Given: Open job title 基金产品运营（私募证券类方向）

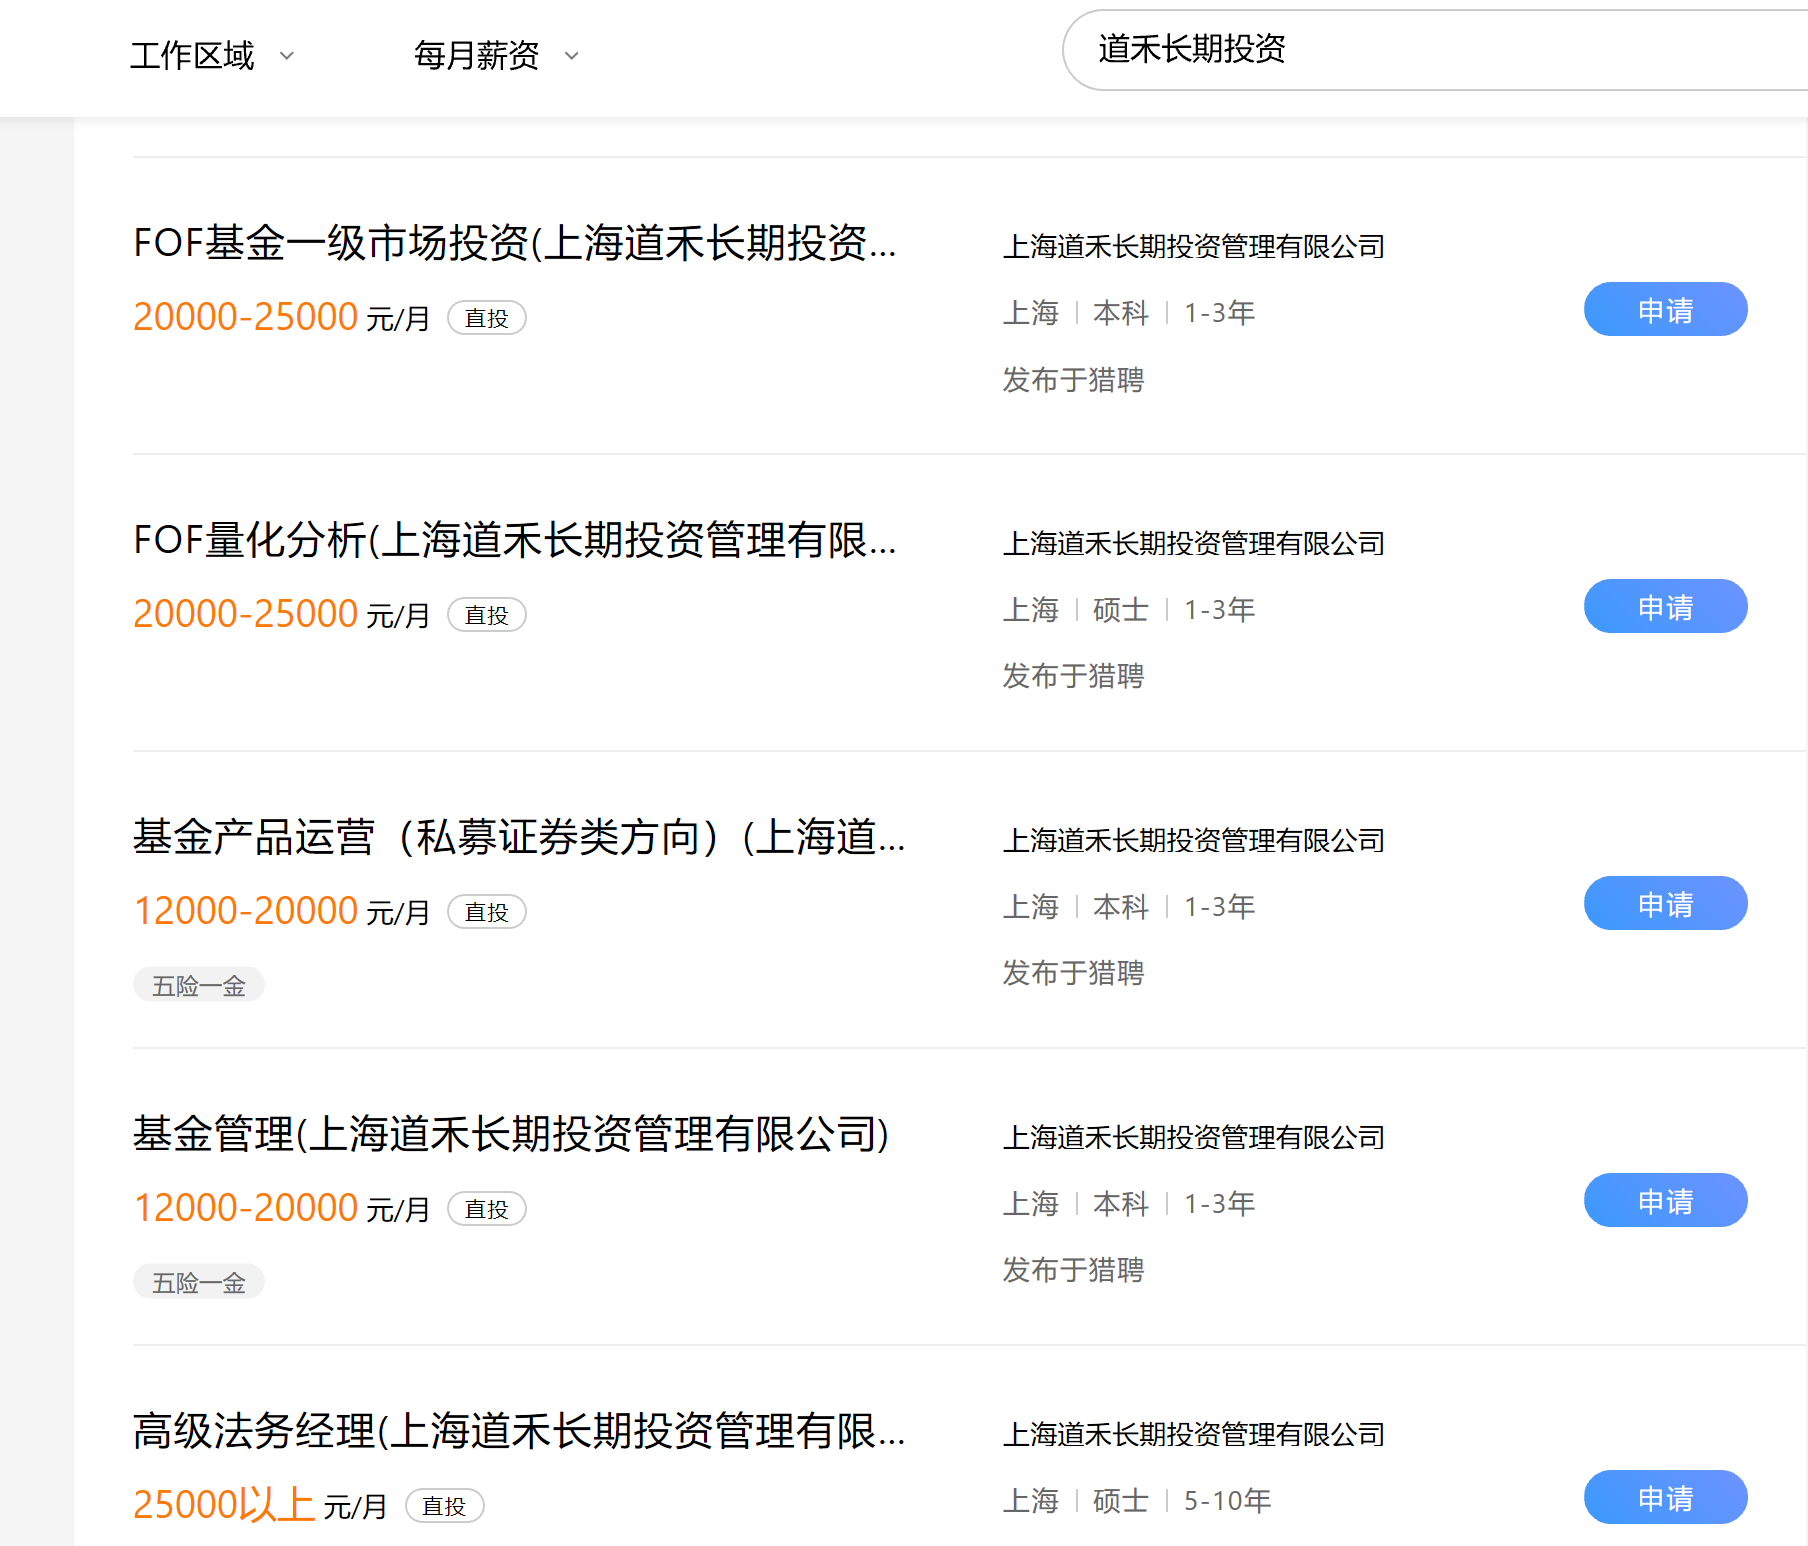Looking at the screenshot, I should point(519,837).
